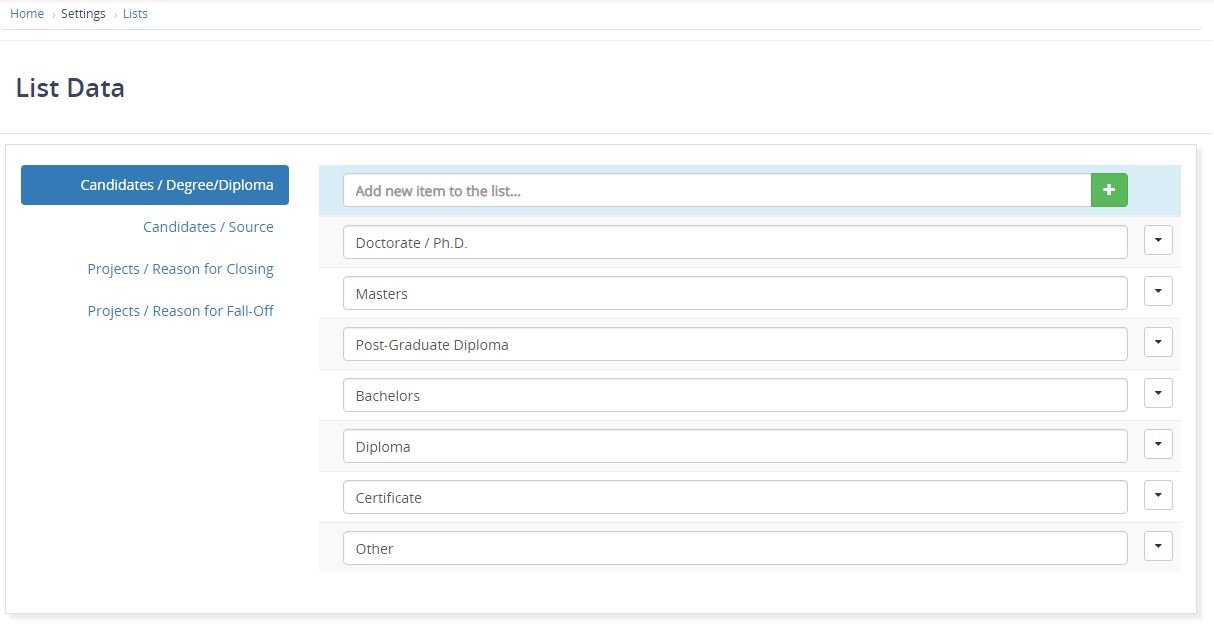Image resolution: width=1214 pixels, height=630 pixels.
Task: Edit the Certificate text field
Action: [735, 497]
